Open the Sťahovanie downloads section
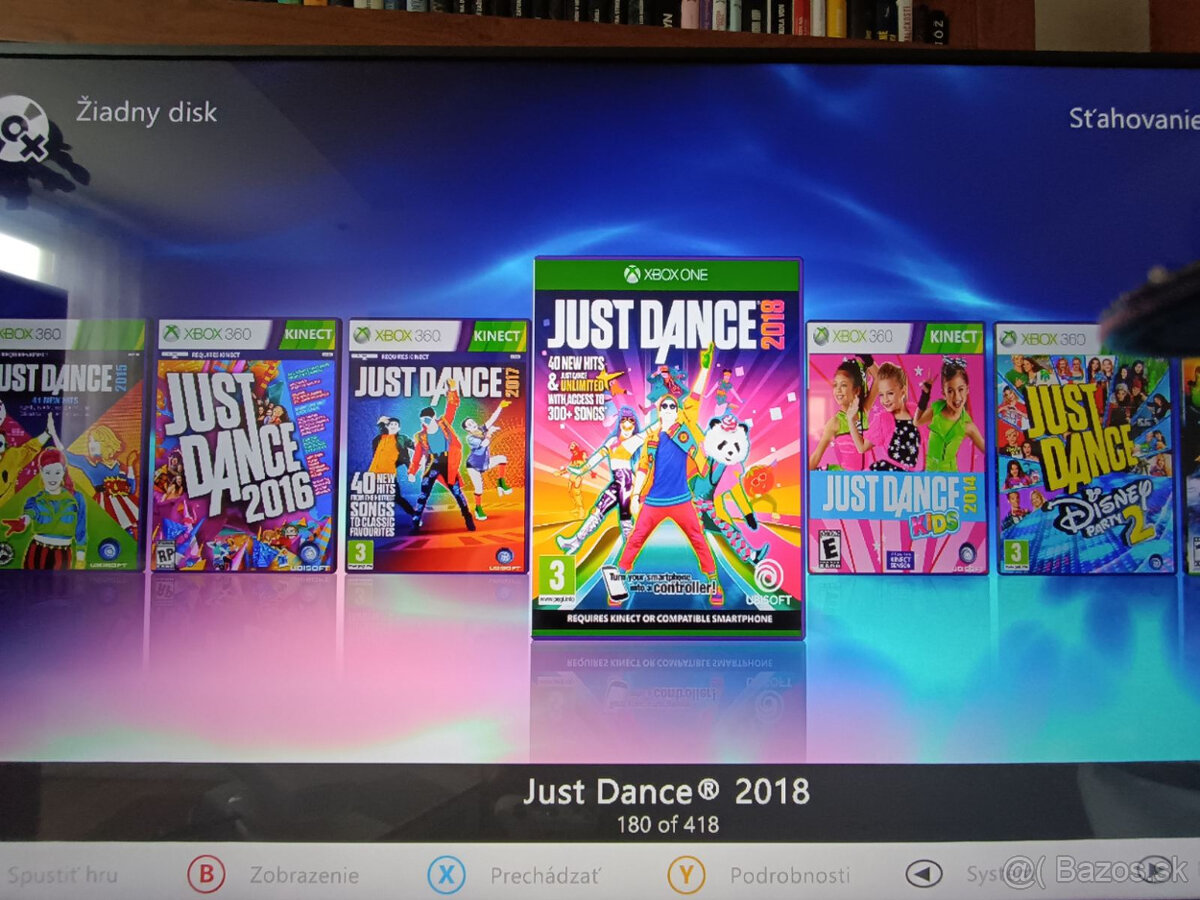The height and width of the screenshot is (900, 1200). pyautogui.click(x=1133, y=119)
